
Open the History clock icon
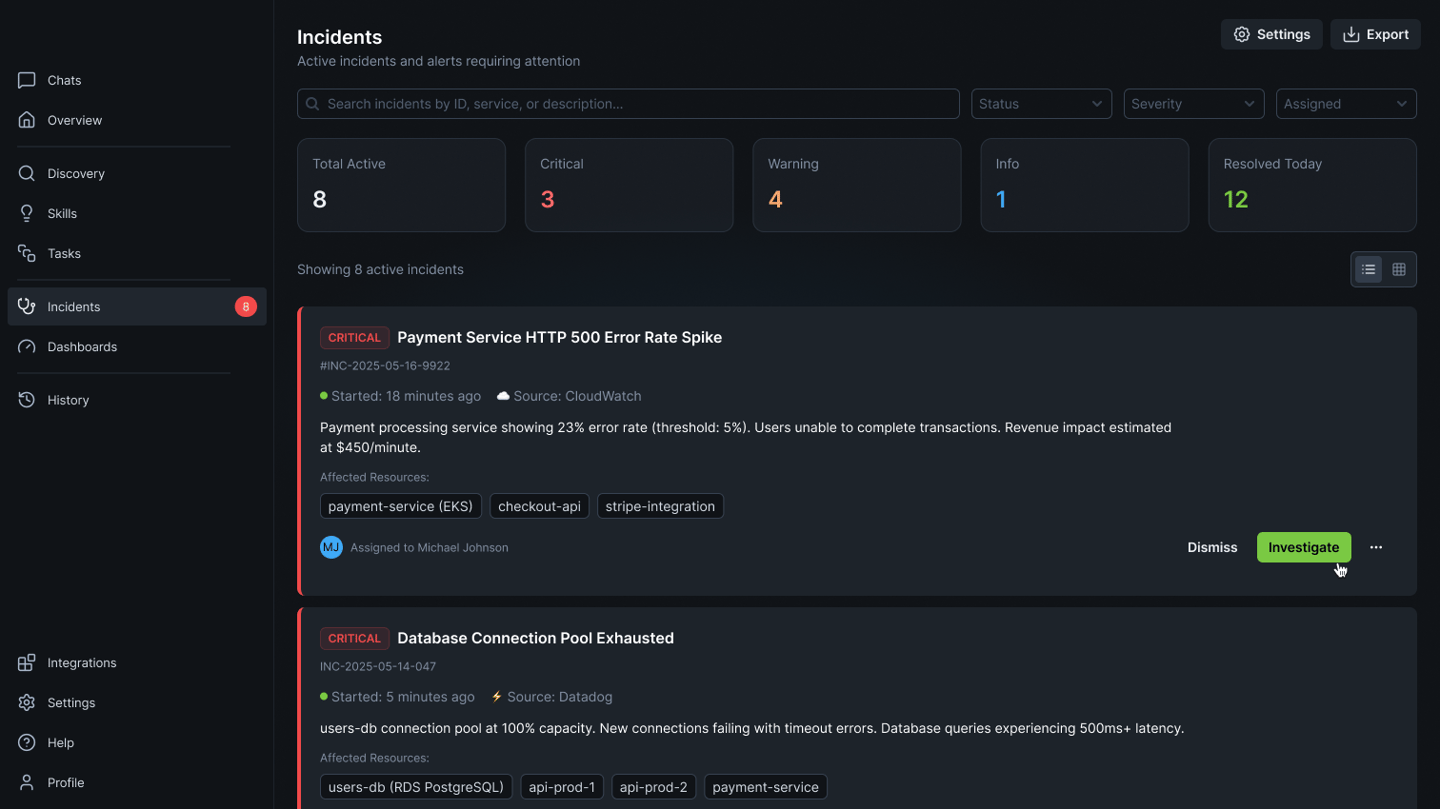click(x=27, y=400)
